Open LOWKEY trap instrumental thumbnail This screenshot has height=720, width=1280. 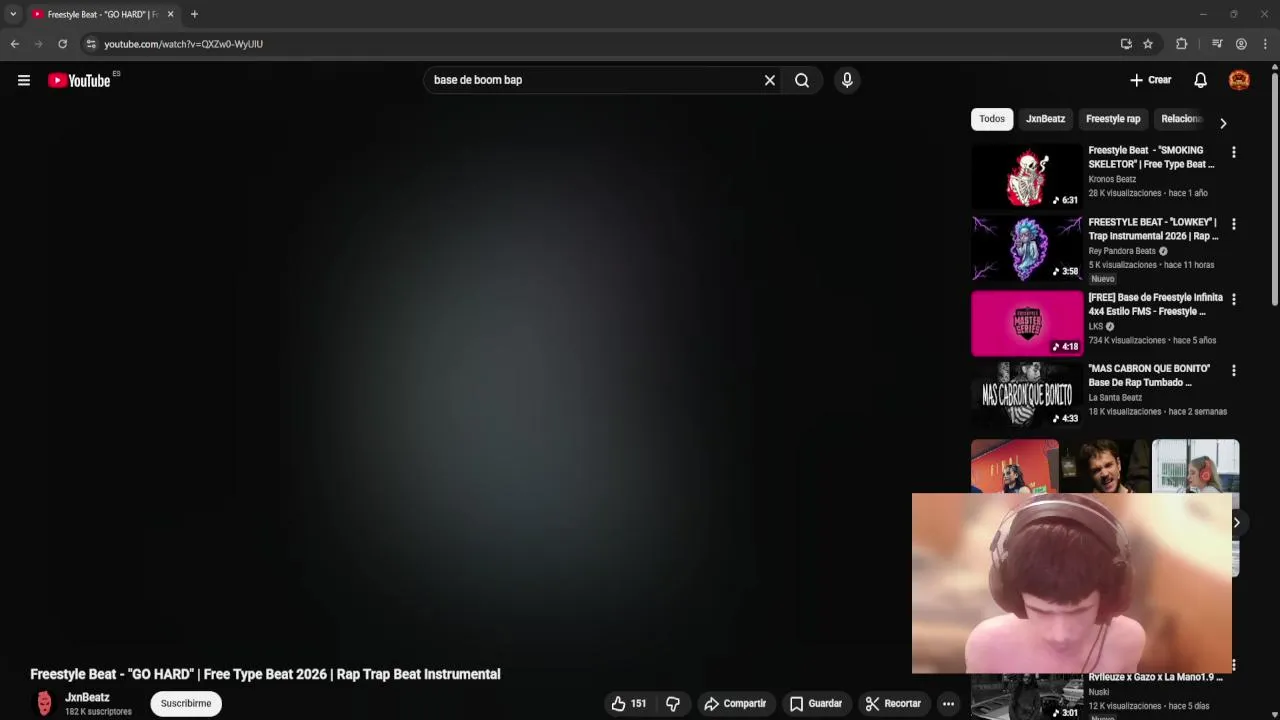click(1027, 249)
